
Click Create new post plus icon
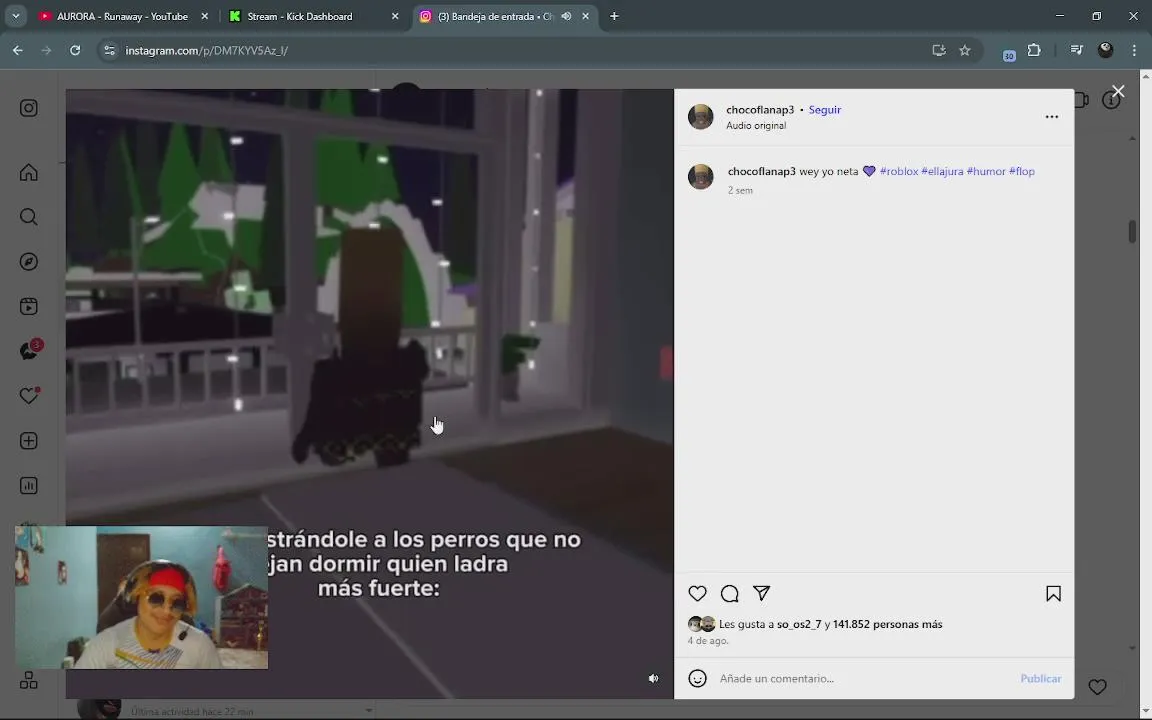click(x=29, y=441)
